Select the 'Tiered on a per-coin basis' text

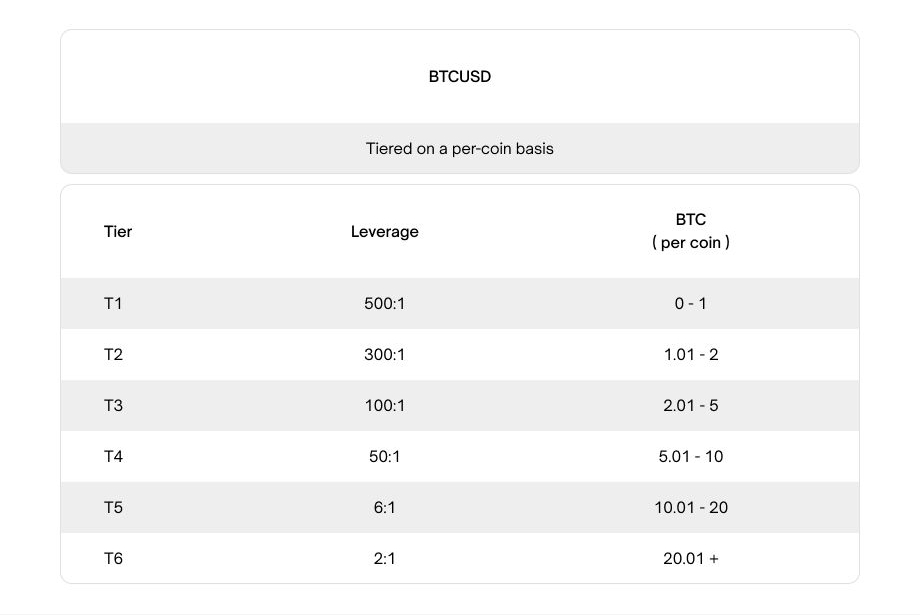(x=459, y=148)
